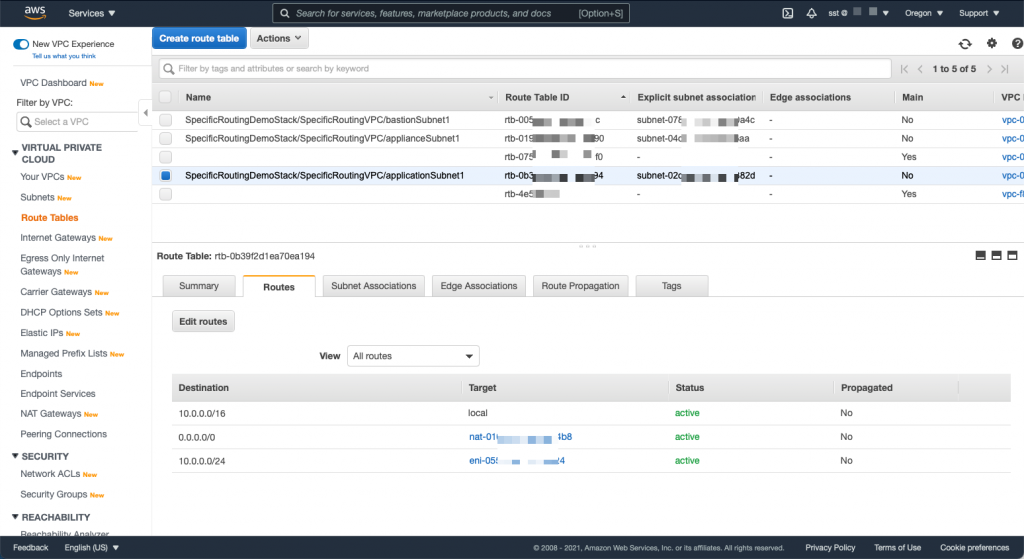Open the Feedback link in footer
Image resolution: width=1024 pixels, height=559 pixels.
coord(31,547)
